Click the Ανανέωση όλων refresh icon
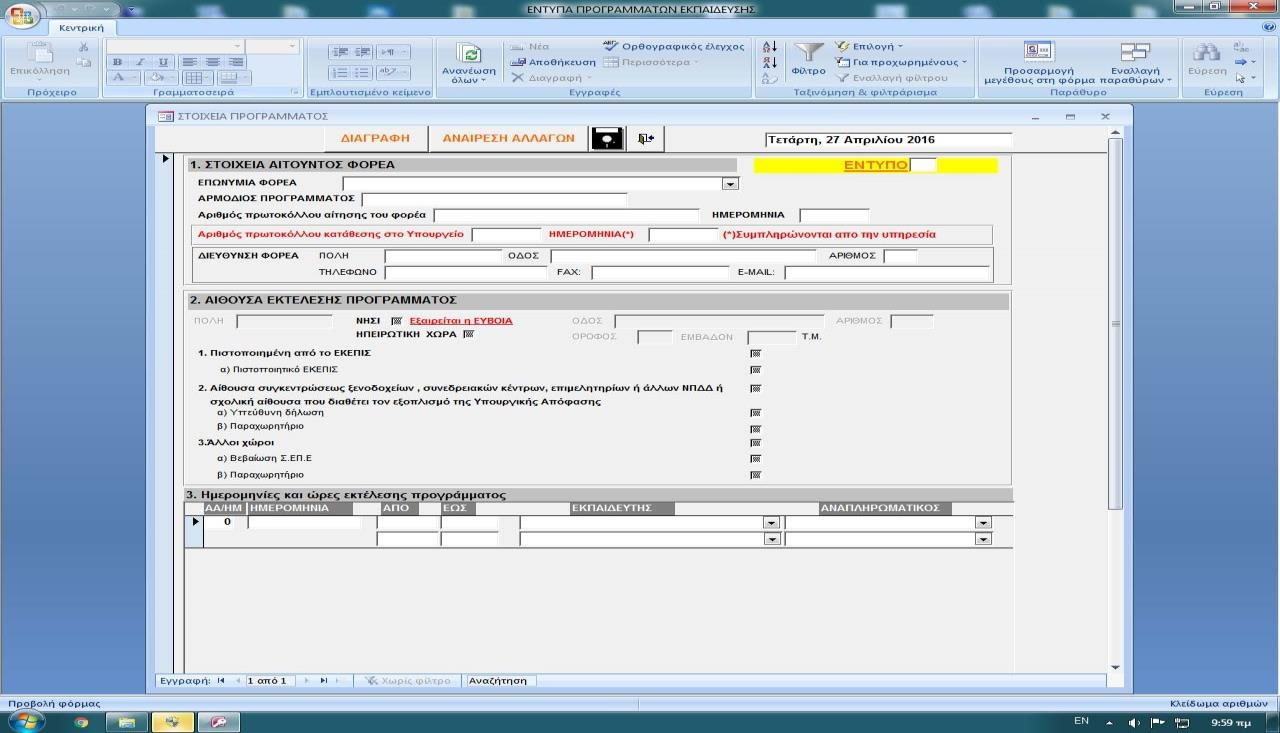The image size is (1280, 733). click(x=470, y=54)
